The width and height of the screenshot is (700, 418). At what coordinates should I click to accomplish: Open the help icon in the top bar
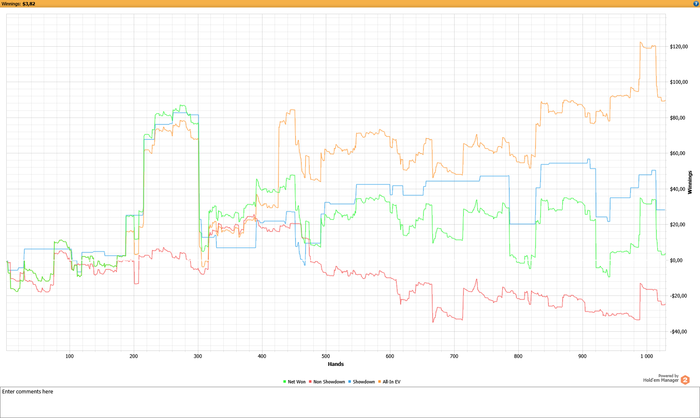696,4
